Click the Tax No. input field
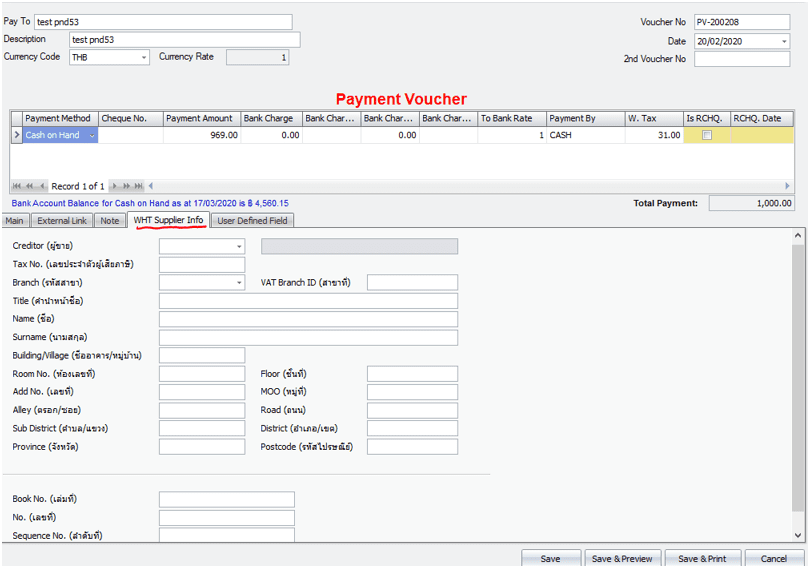The width and height of the screenshot is (811, 570). 201,265
